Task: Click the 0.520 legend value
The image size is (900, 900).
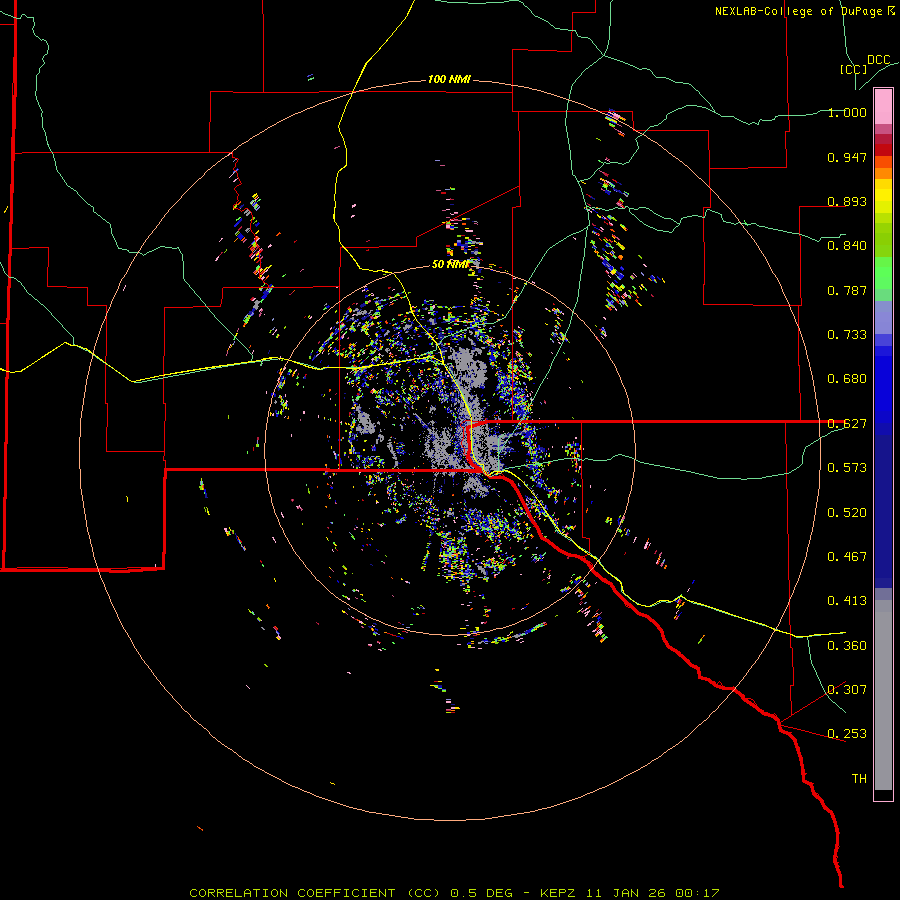Action: pyautogui.click(x=847, y=513)
